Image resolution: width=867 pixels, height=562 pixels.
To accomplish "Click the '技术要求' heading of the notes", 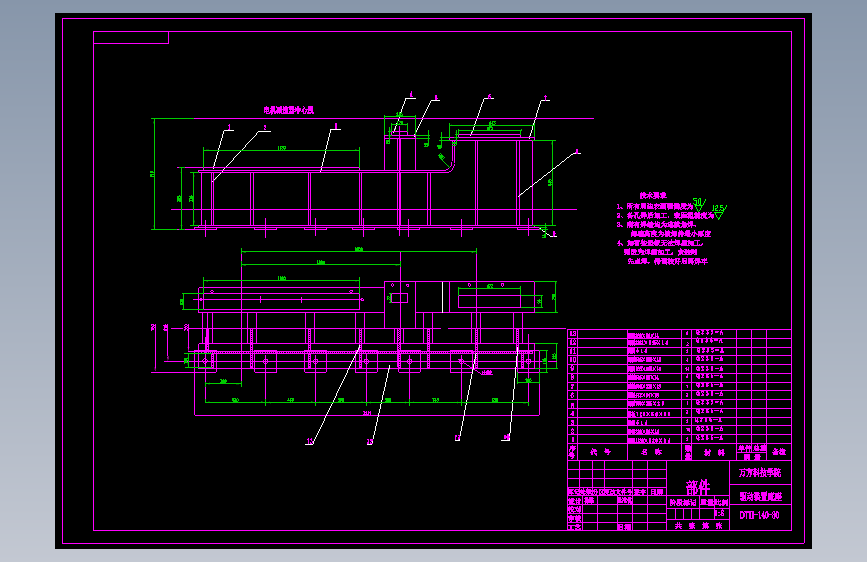I will pos(653,195).
